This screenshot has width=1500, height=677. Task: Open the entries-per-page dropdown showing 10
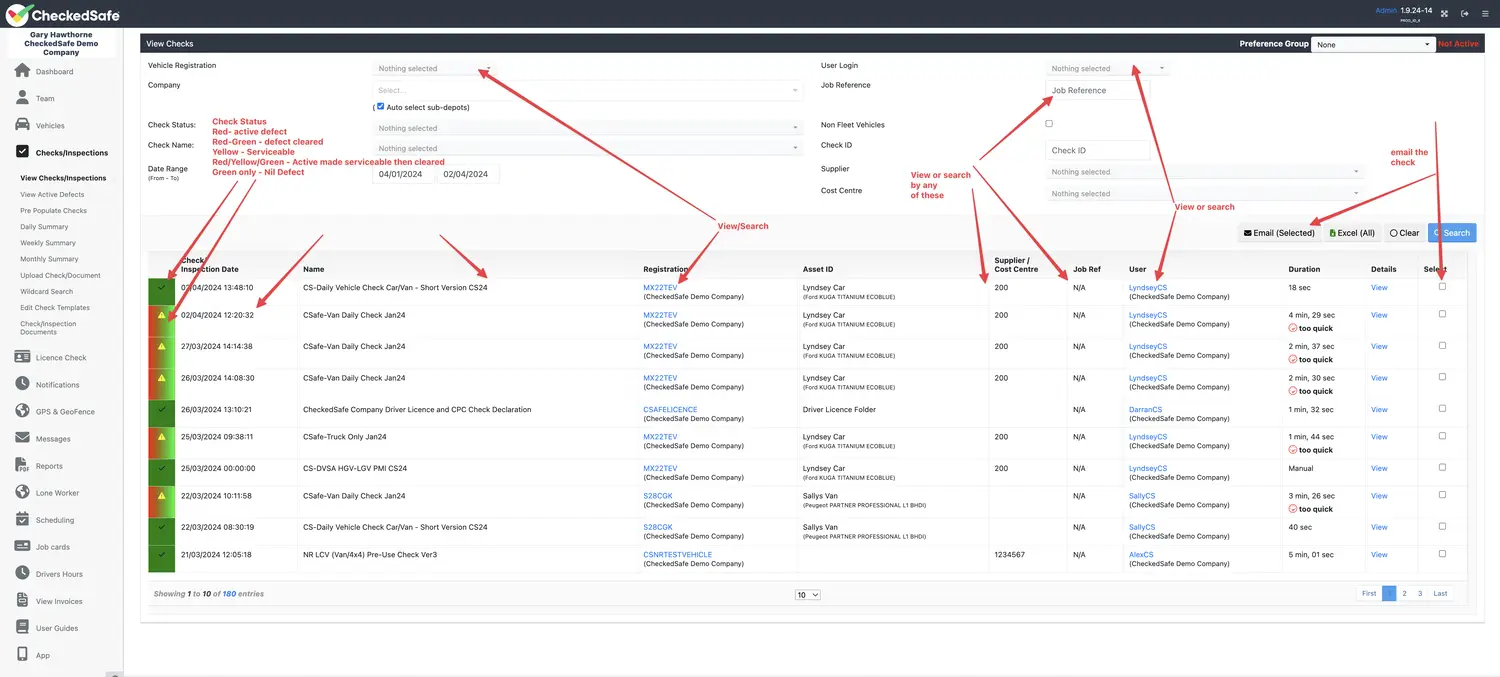click(807, 595)
